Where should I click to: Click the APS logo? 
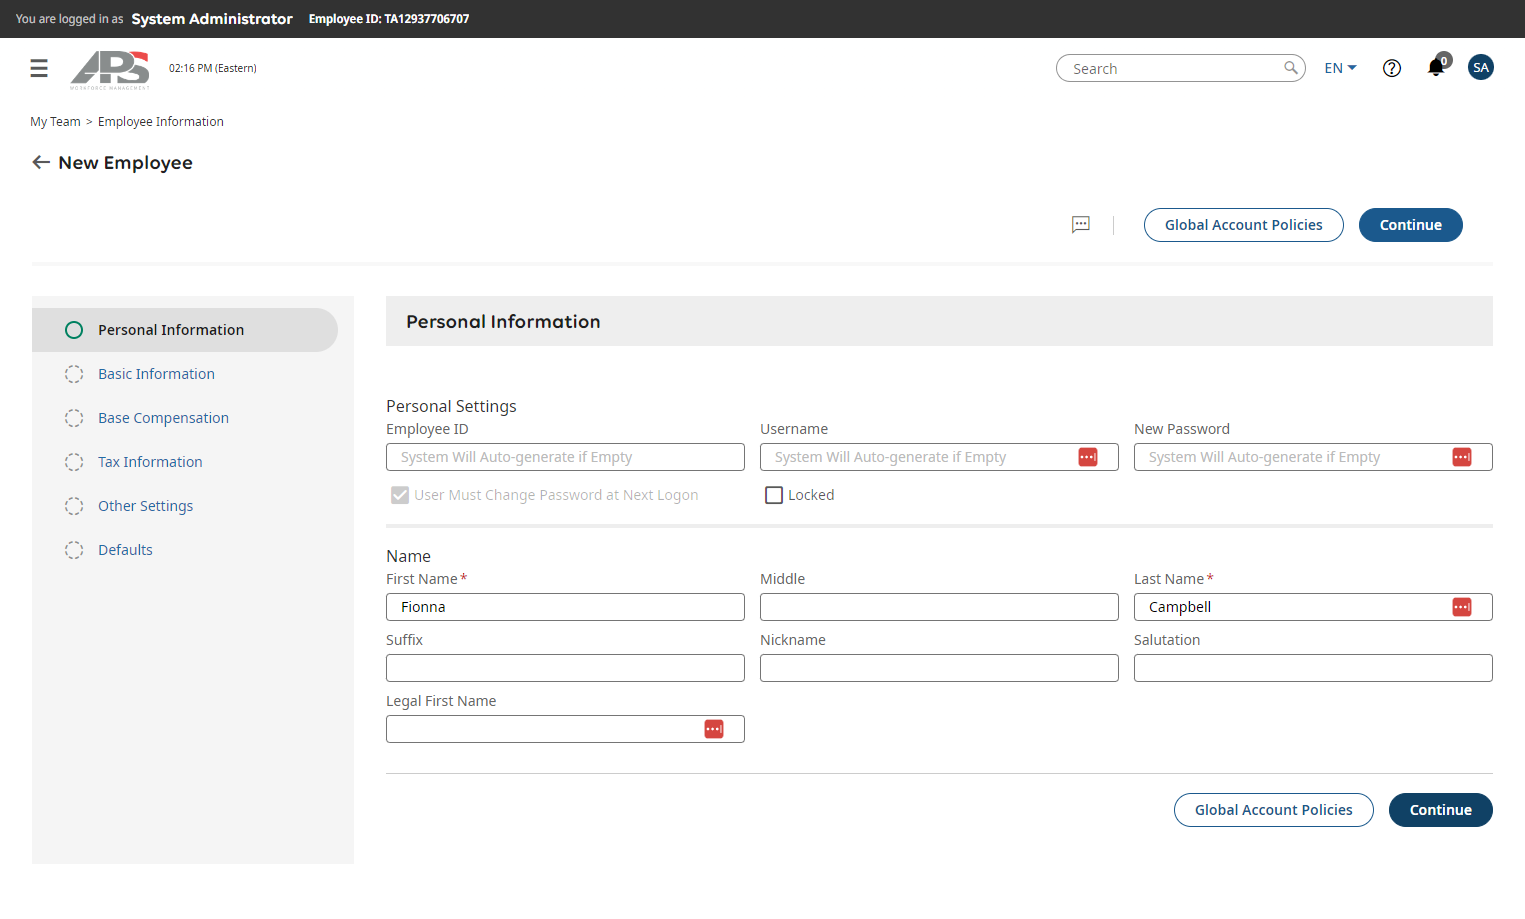click(110, 69)
